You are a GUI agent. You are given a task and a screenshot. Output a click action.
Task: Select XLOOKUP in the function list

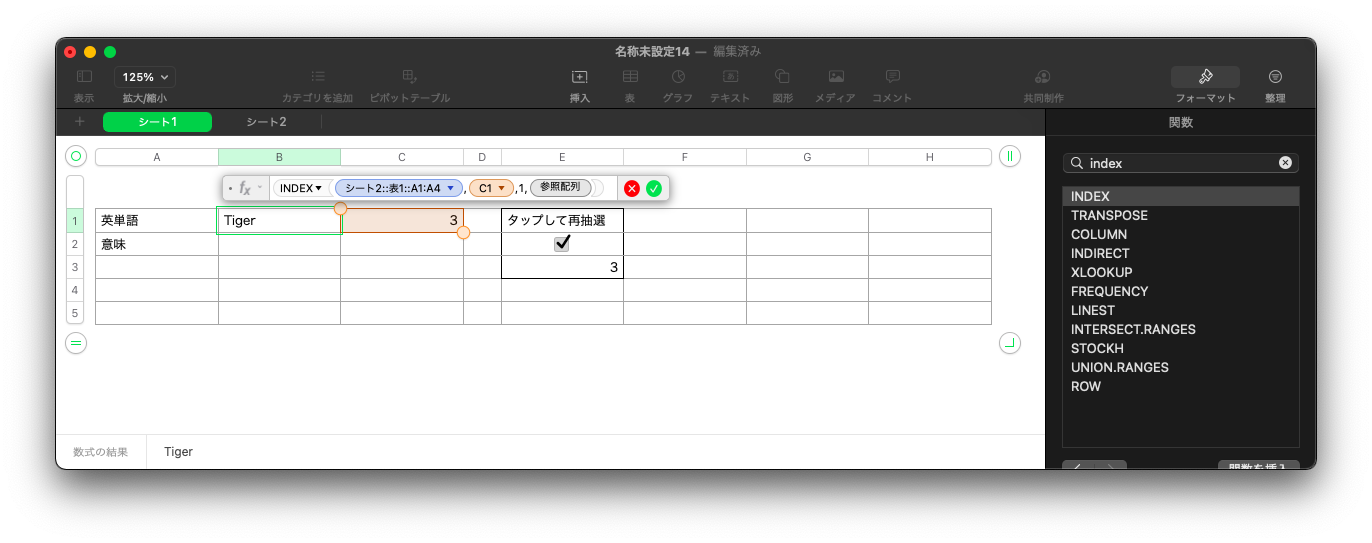pyautogui.click(x=1180, y=272)
